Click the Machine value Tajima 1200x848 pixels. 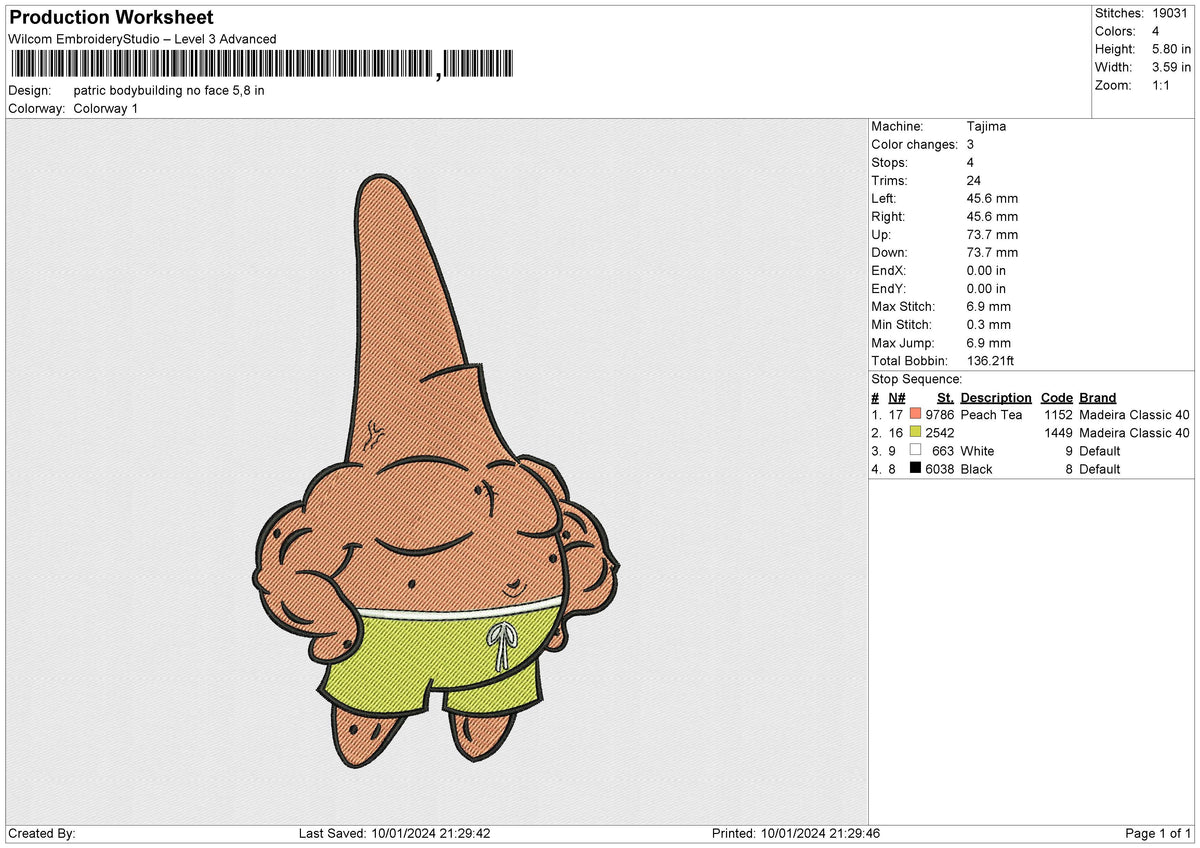pyautogui.click(x=986, y=126)
